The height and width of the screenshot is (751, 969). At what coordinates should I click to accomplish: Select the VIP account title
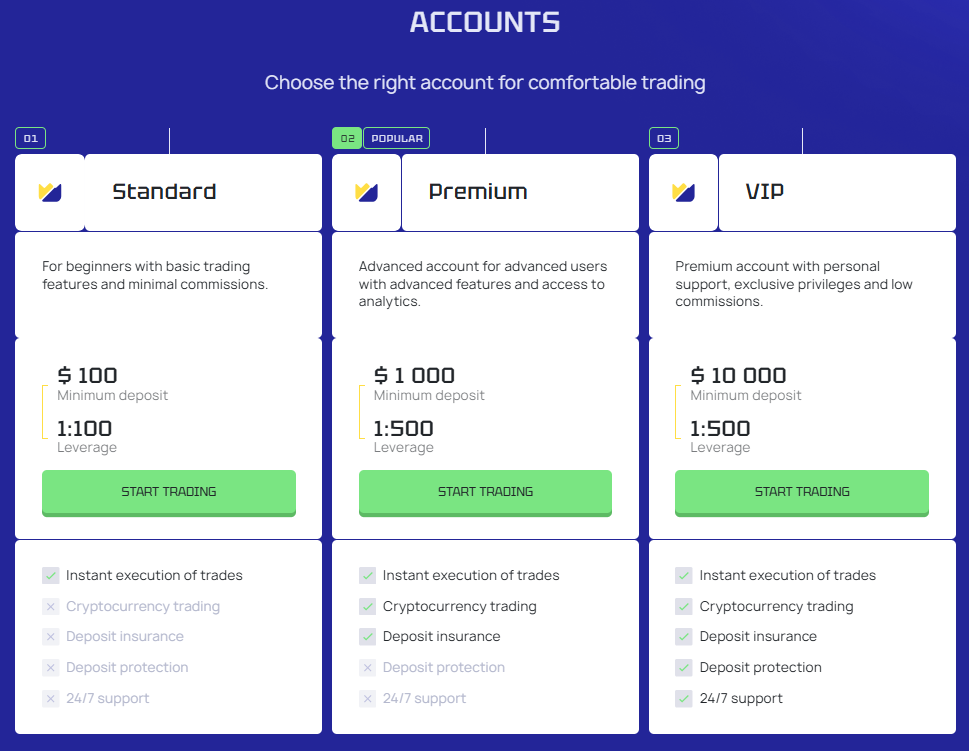click(765, 192)
